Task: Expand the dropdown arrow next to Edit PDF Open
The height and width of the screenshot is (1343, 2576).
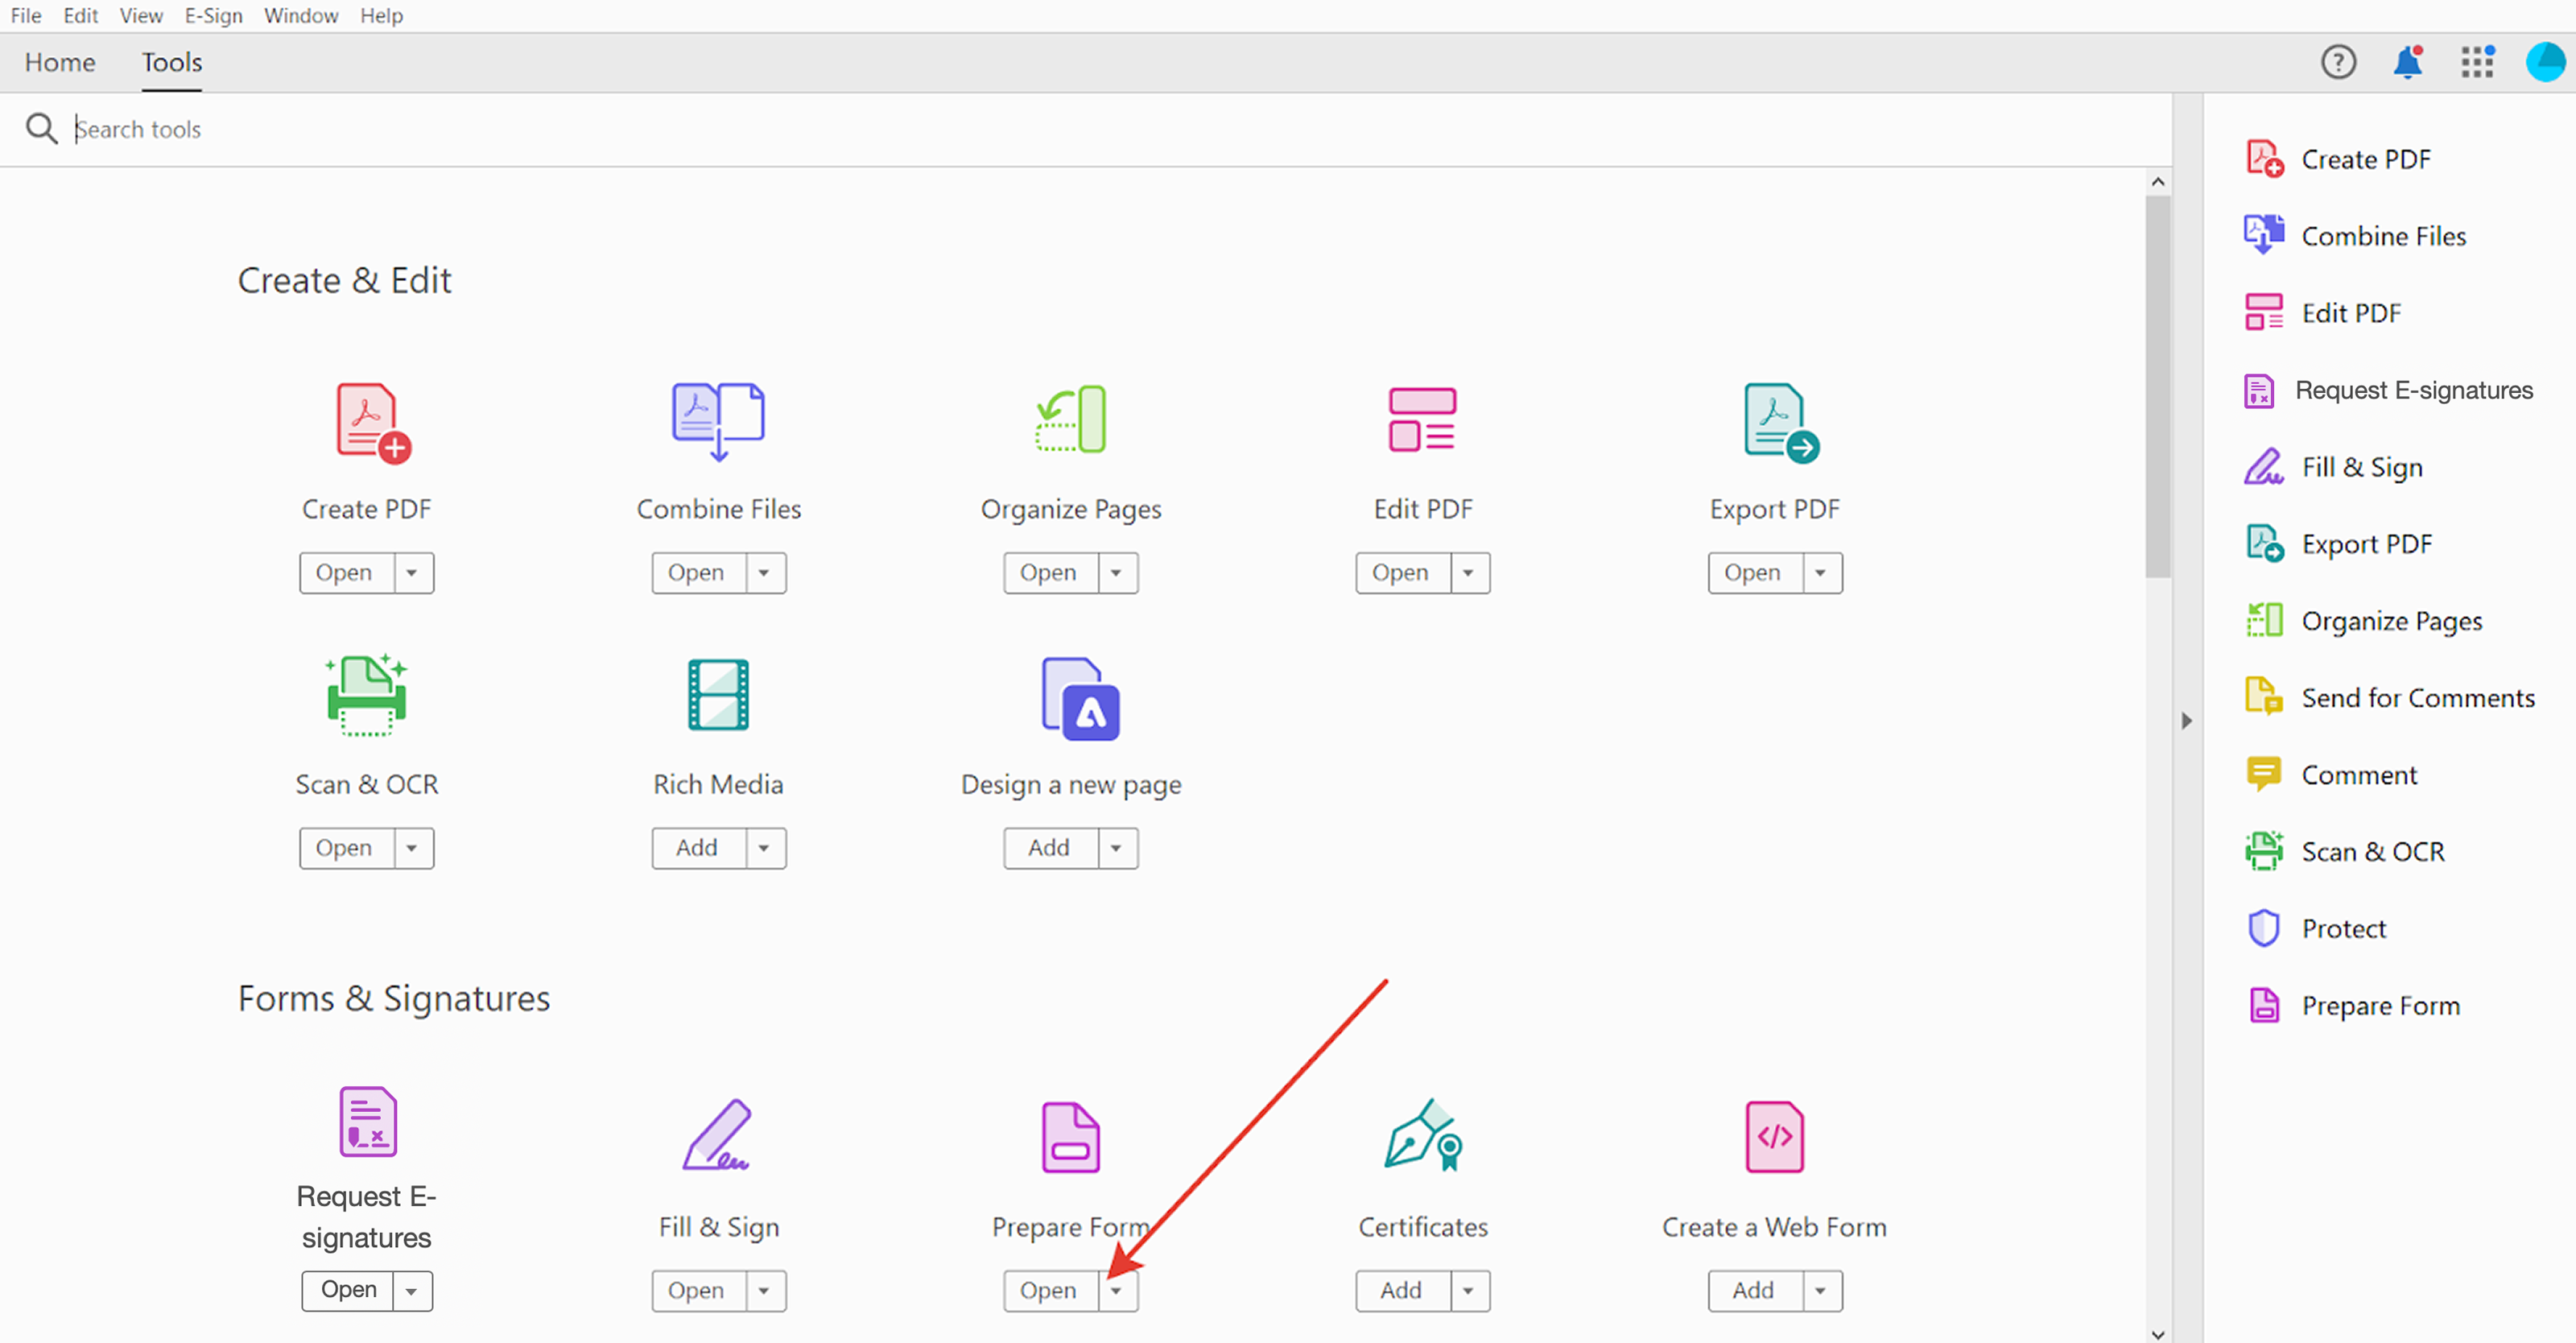Action: [1468, 573]
